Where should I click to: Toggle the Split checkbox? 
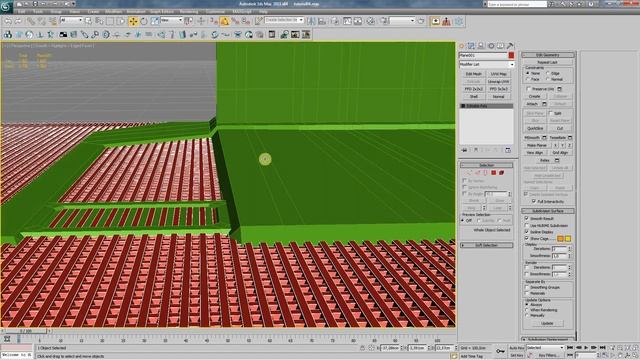[551, 113]
